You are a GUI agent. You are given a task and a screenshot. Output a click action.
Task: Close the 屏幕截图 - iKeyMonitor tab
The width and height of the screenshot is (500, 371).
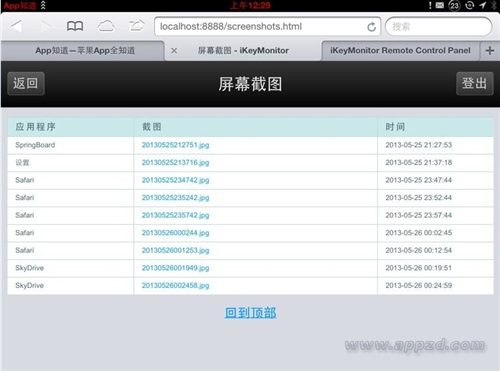[x=174, y=51]
